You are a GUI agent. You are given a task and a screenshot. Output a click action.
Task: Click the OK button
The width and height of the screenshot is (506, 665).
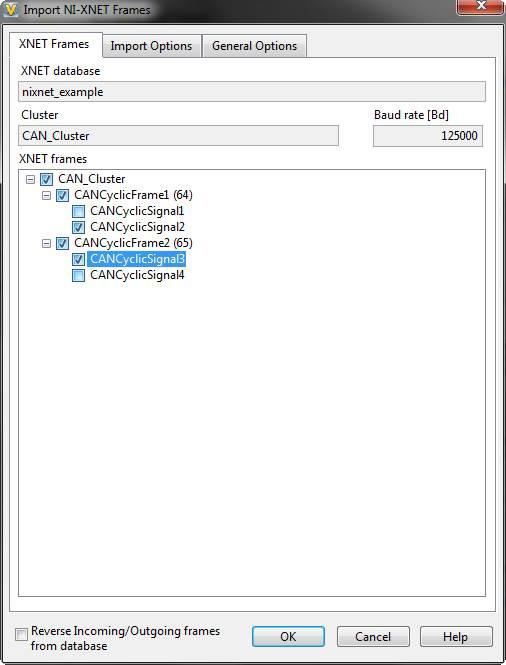tap(288, 637)
